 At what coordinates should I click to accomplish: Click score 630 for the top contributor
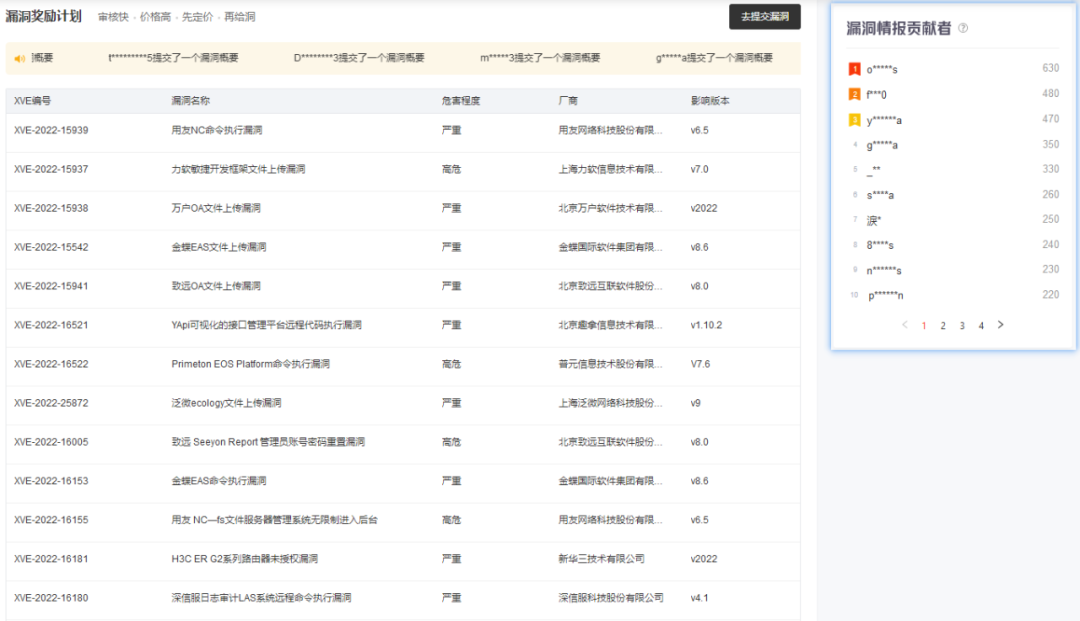[x=1050, y=68]
